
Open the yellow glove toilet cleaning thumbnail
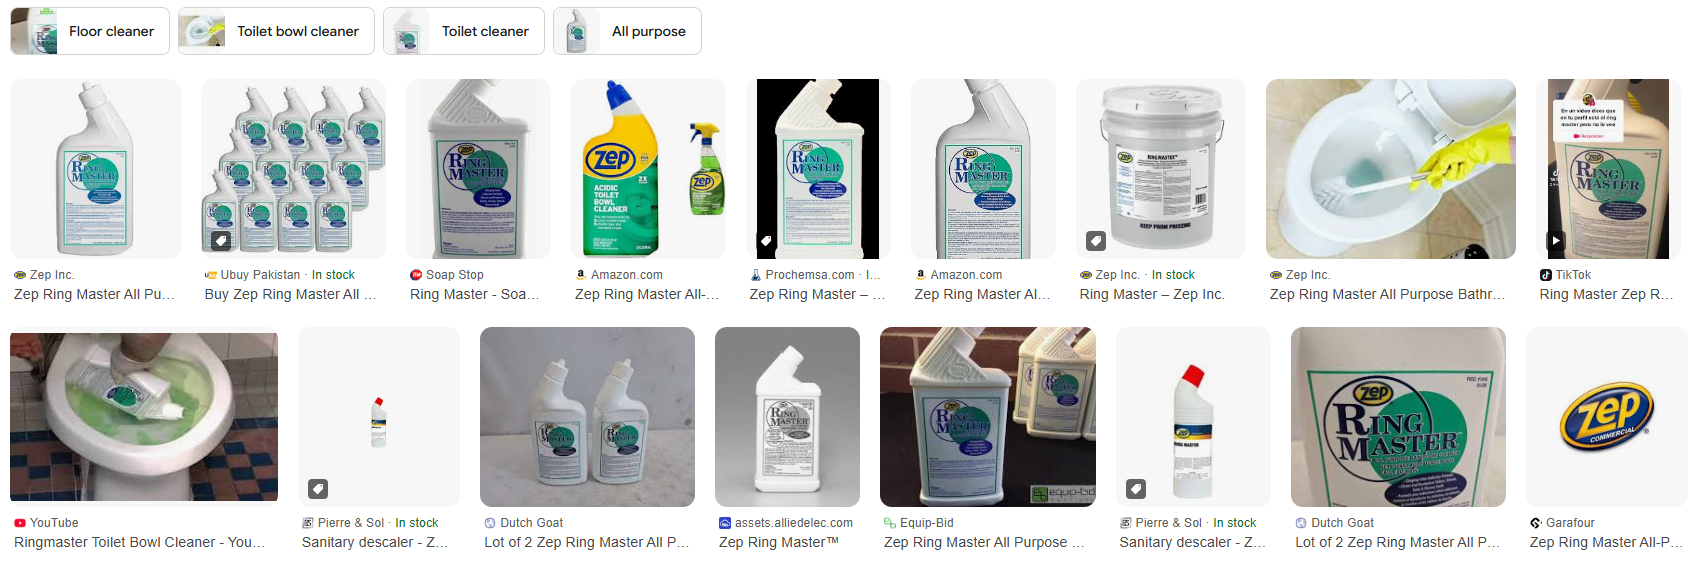point(1391,169)
